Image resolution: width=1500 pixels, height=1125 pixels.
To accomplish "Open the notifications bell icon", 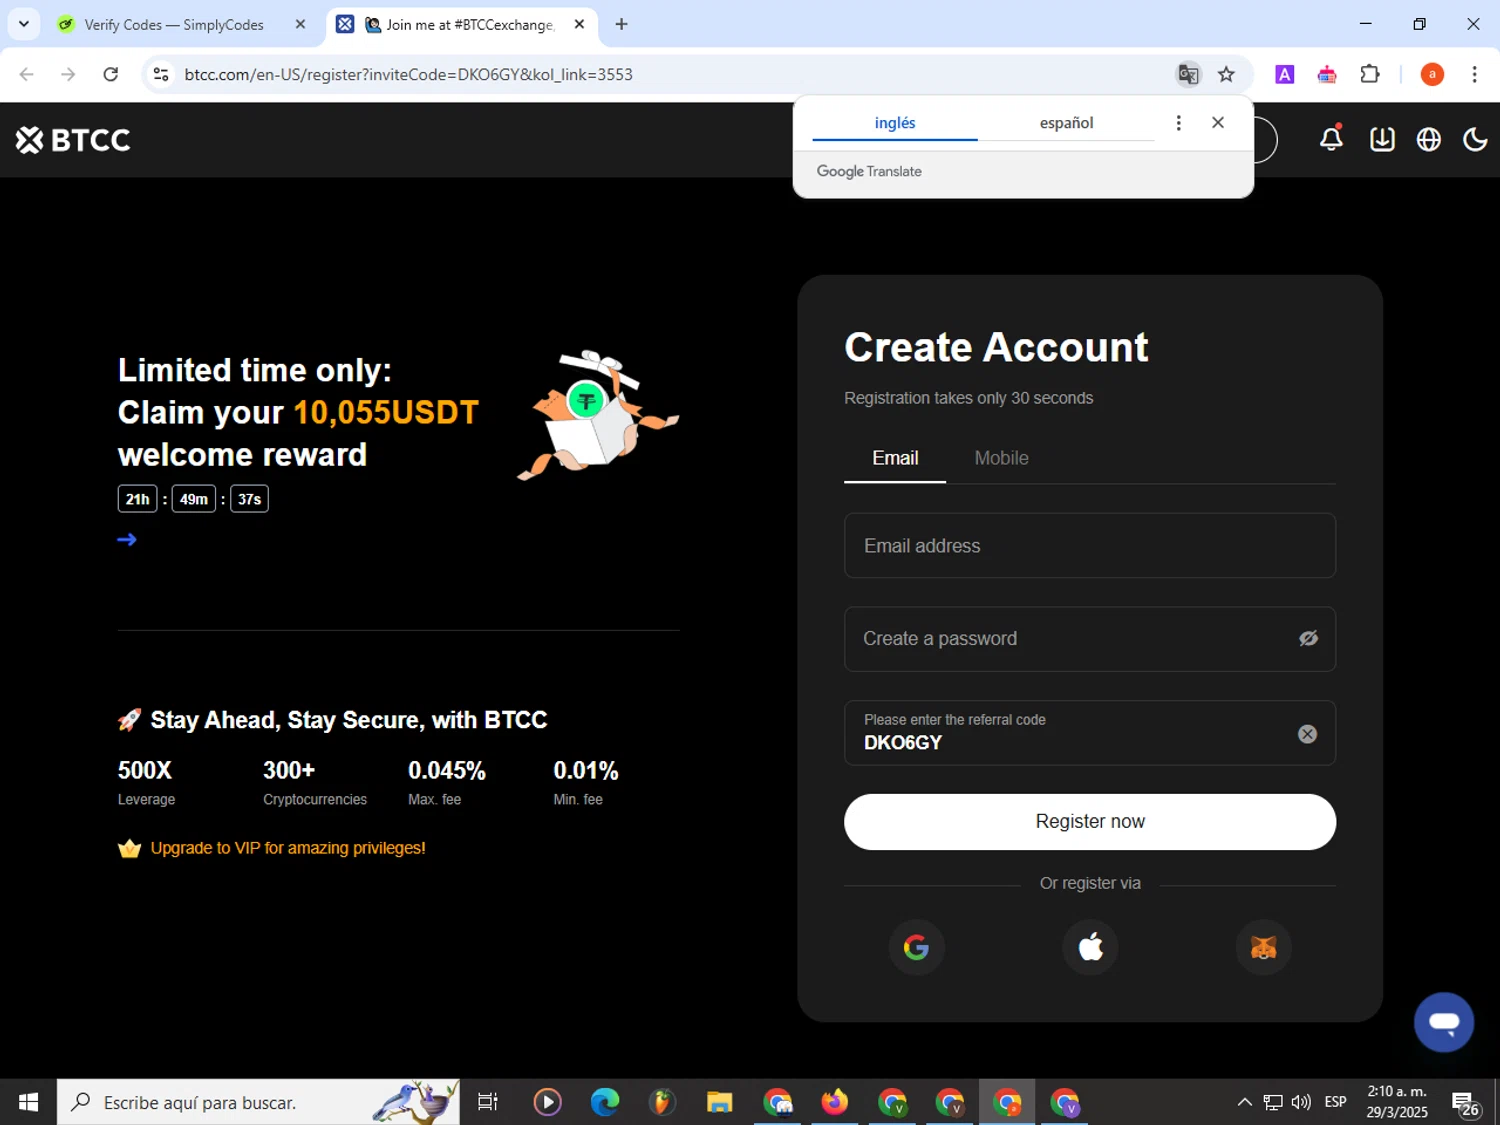I will (1331, 139).
